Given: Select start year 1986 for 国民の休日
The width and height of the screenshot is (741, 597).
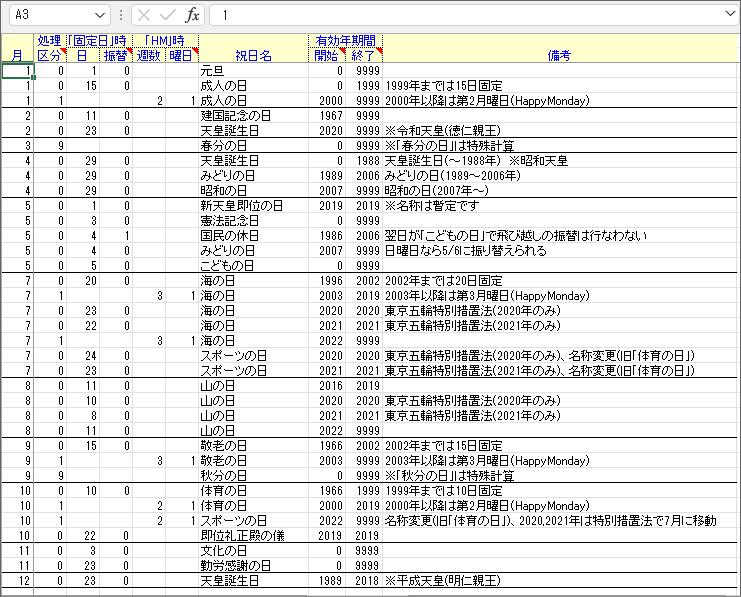Looking at the screenshot, I should pyautogui.click(x=327, y=236).
